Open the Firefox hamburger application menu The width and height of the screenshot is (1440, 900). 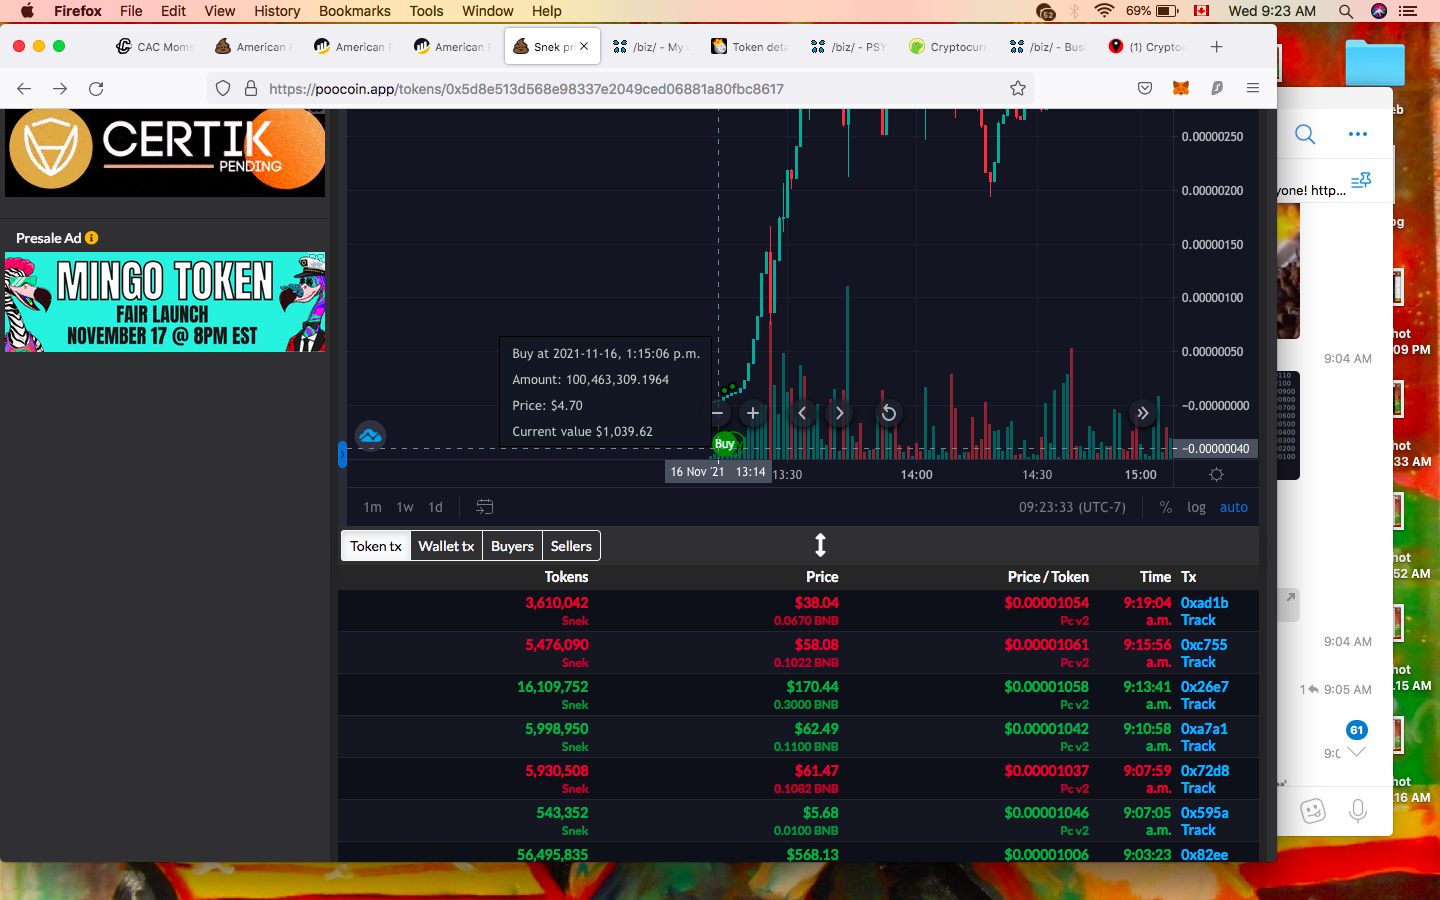tap(1252, 88)
